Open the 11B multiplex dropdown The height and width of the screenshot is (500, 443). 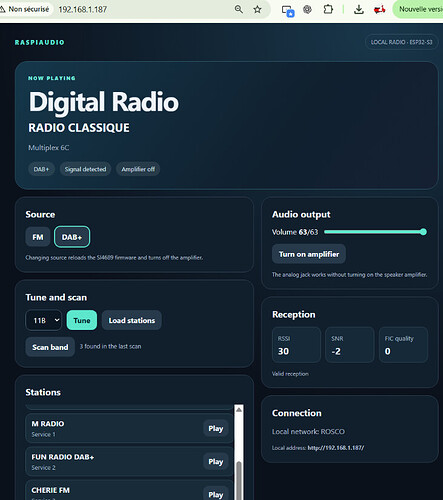pyautogui.click(x=44, y=320)
